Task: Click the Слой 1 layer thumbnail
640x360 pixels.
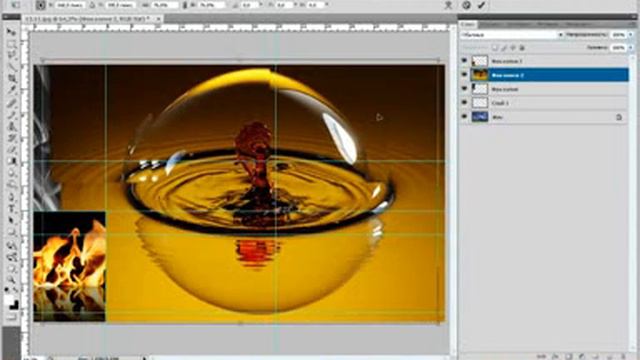Action: click(x=480, y=102)
